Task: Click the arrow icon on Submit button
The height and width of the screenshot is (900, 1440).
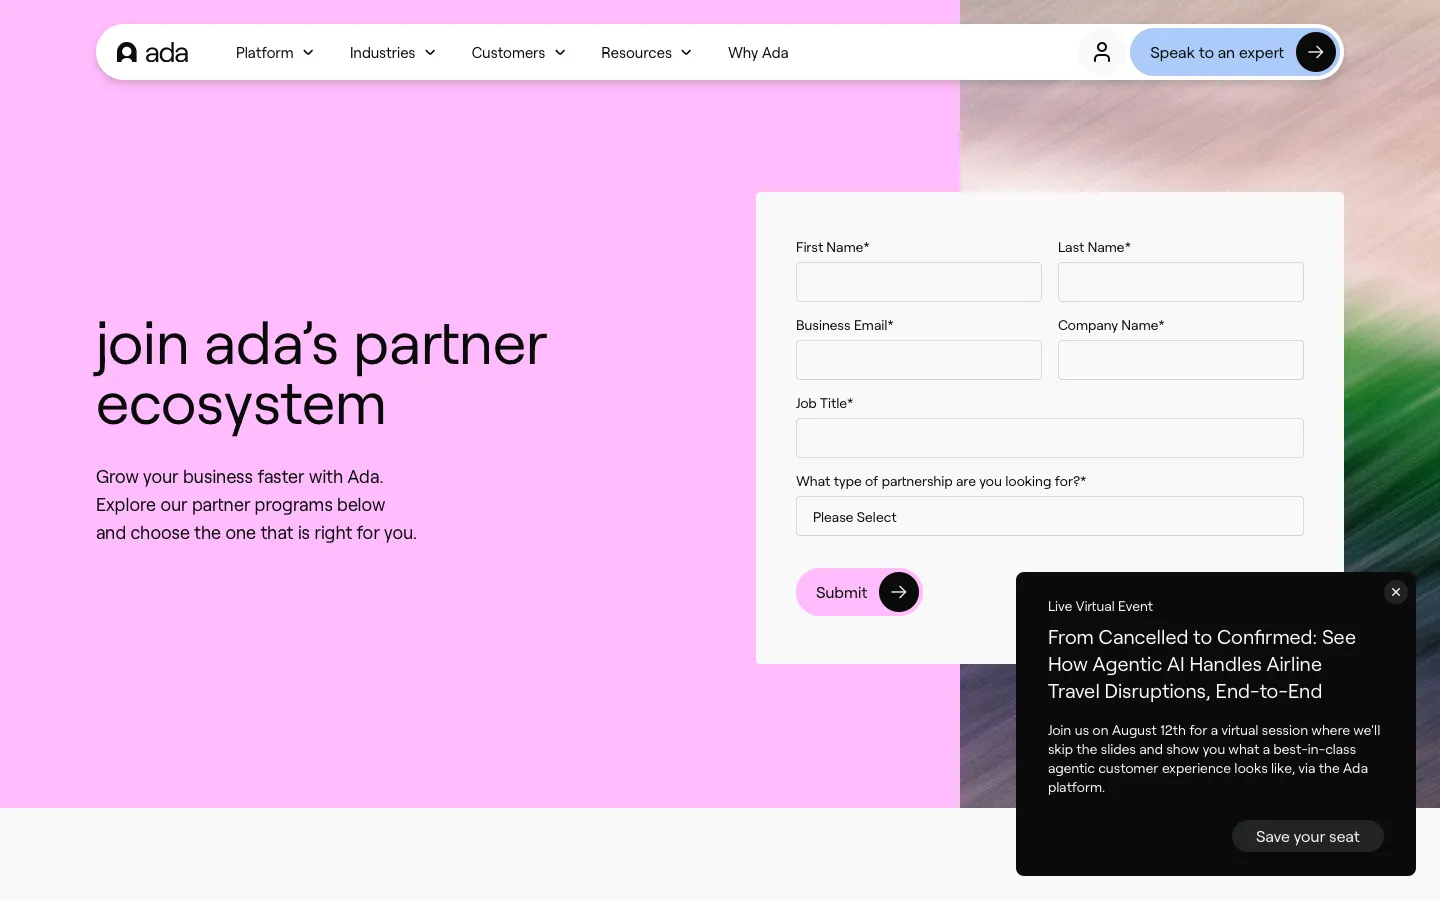Action: 899,592
